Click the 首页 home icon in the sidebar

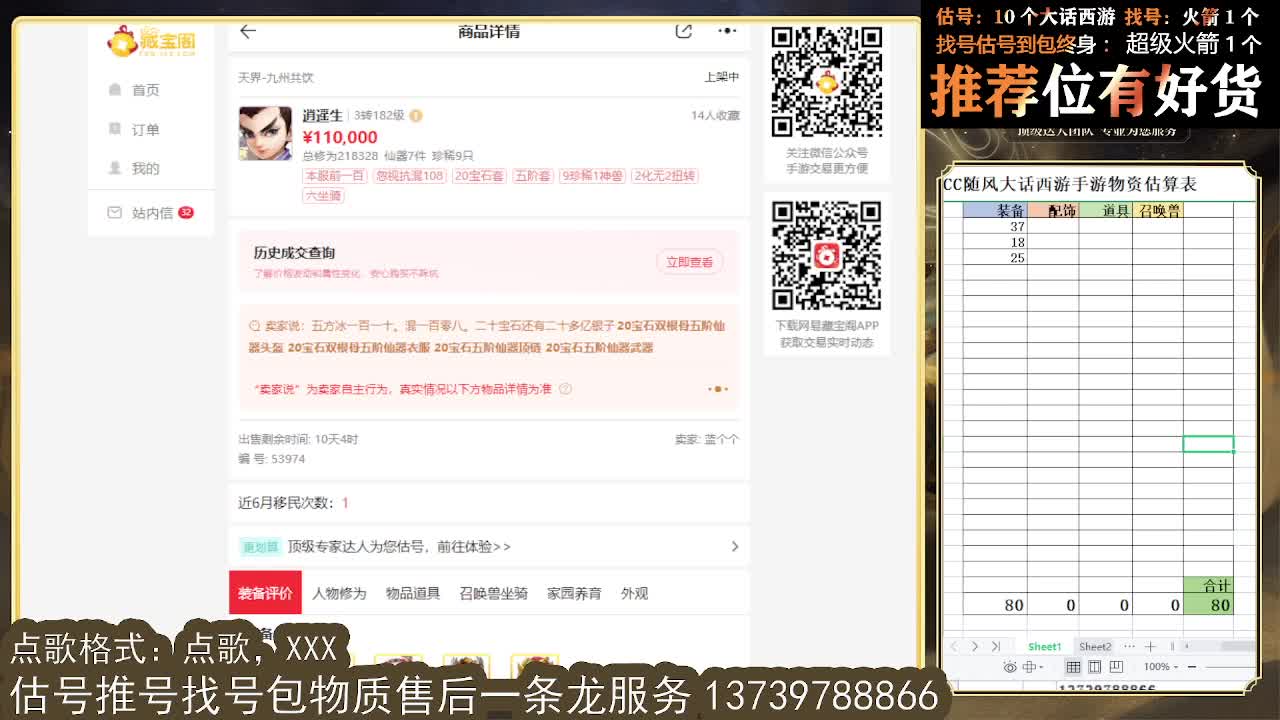[115, 89]
